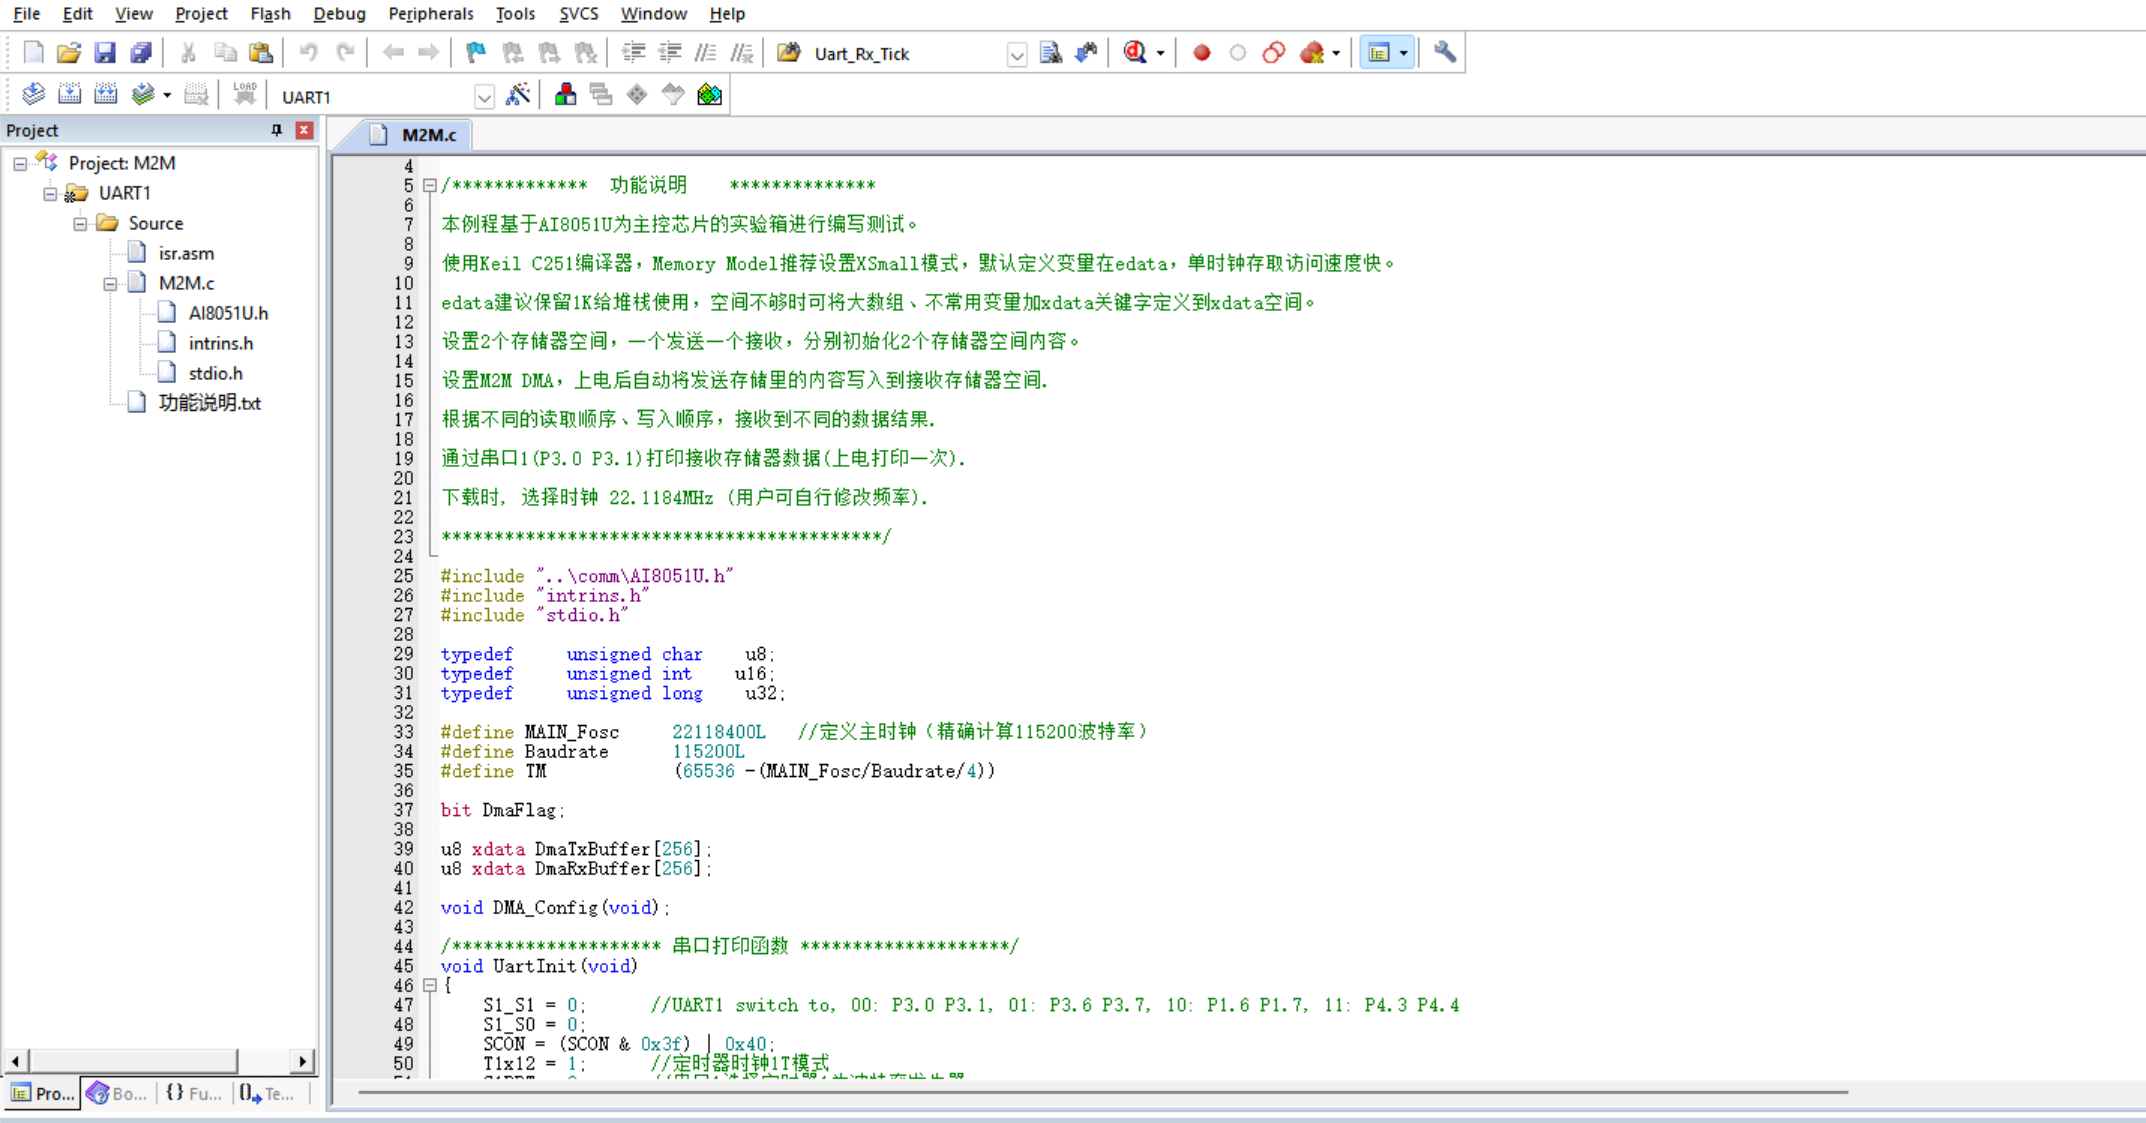Collapse the Source folder in project tree
Image resolution: width=2146 pixels, height=1123 pixels.
[80, 223]
